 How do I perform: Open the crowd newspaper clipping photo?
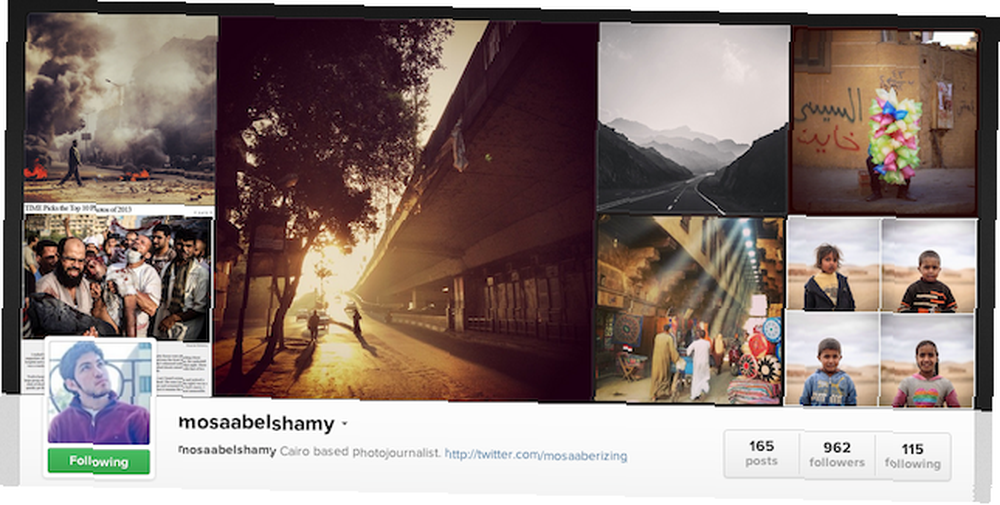(117, 278)
